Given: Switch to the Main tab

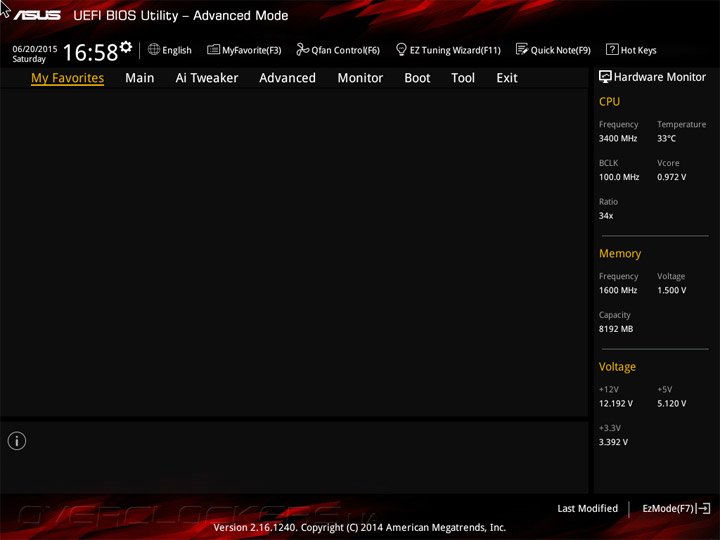Looking at the screenshot, I should (x=140, y=78).
